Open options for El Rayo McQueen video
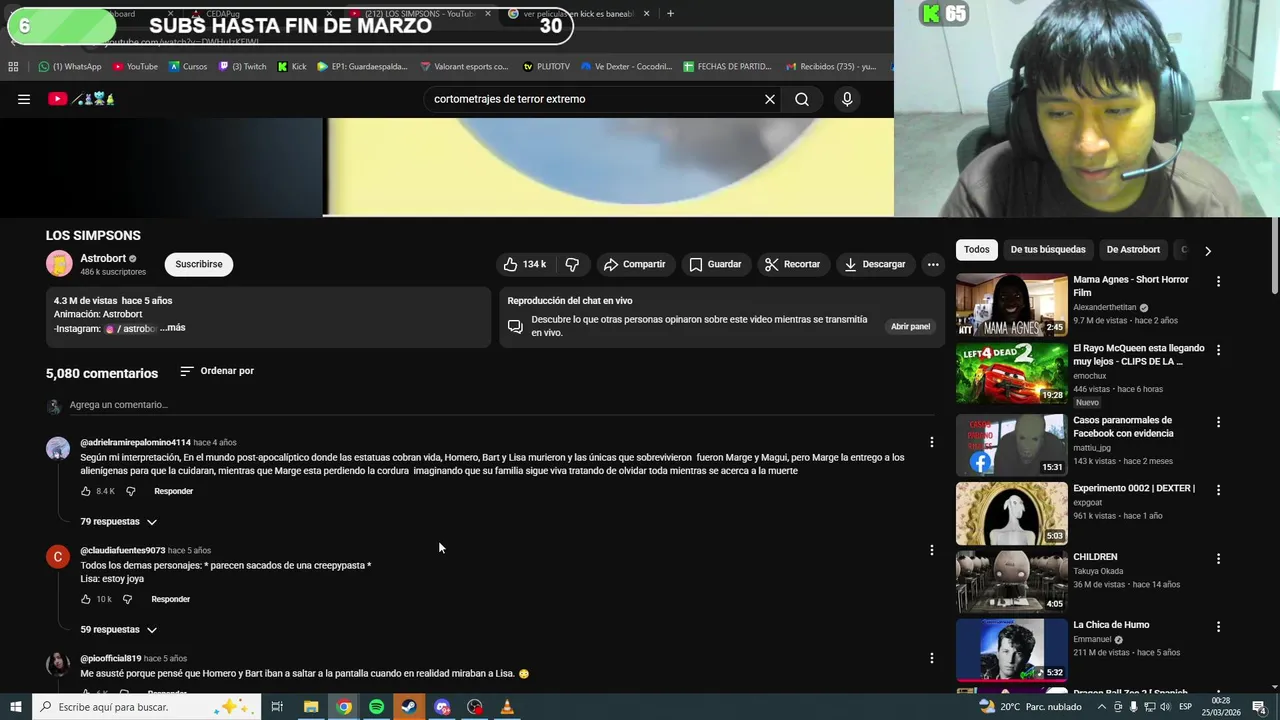1280x720 pixels. click(1218, 350)
